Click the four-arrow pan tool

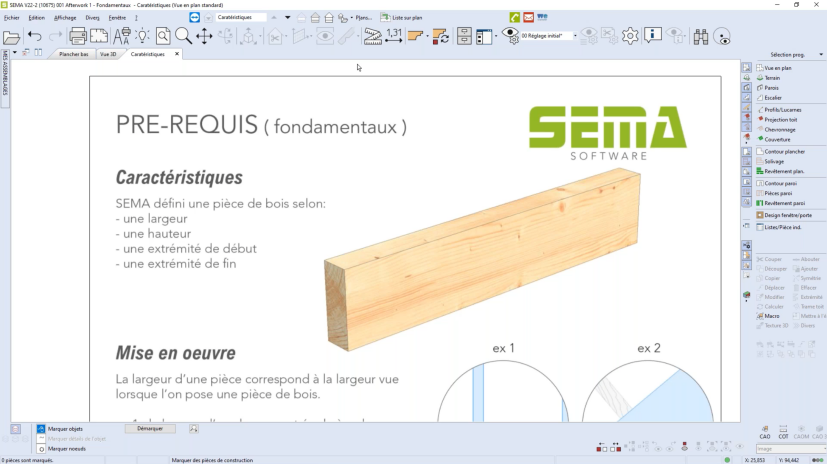pos(204,36)
